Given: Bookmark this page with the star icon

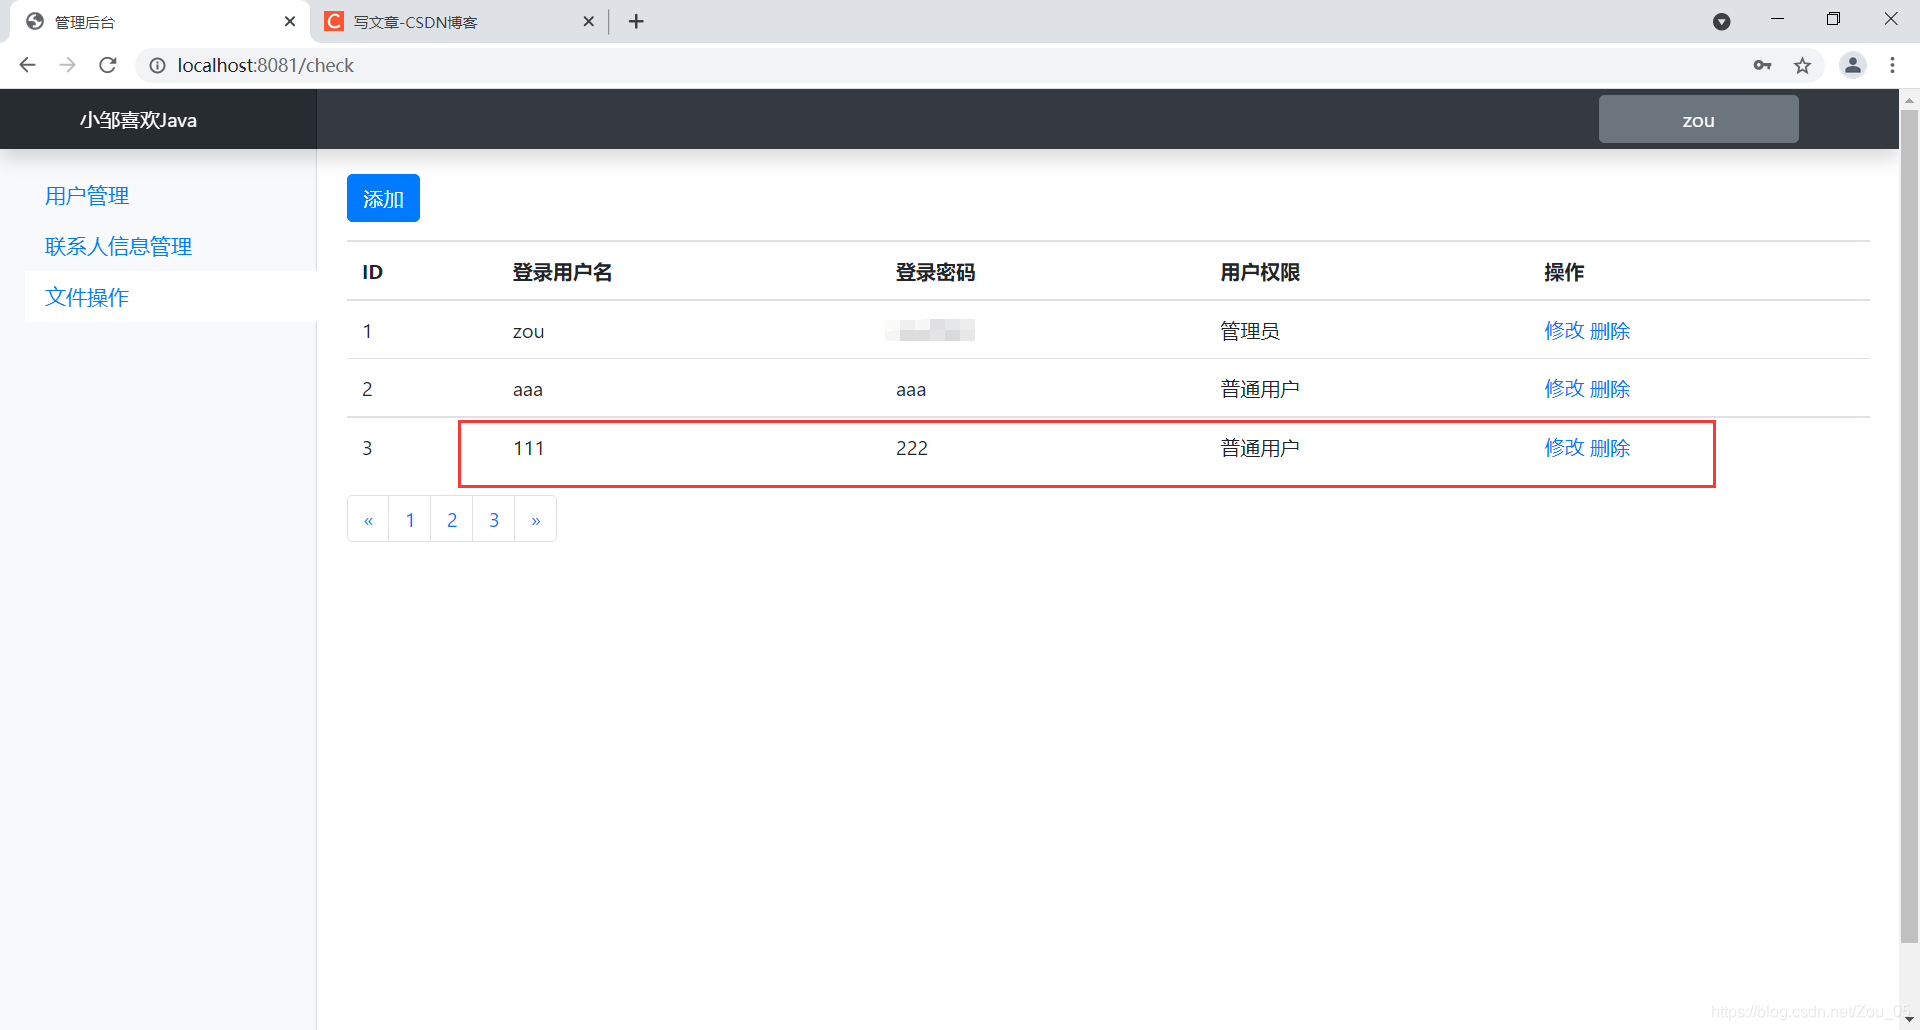Looking at the screenshot, I should [x=1802, y=65].
